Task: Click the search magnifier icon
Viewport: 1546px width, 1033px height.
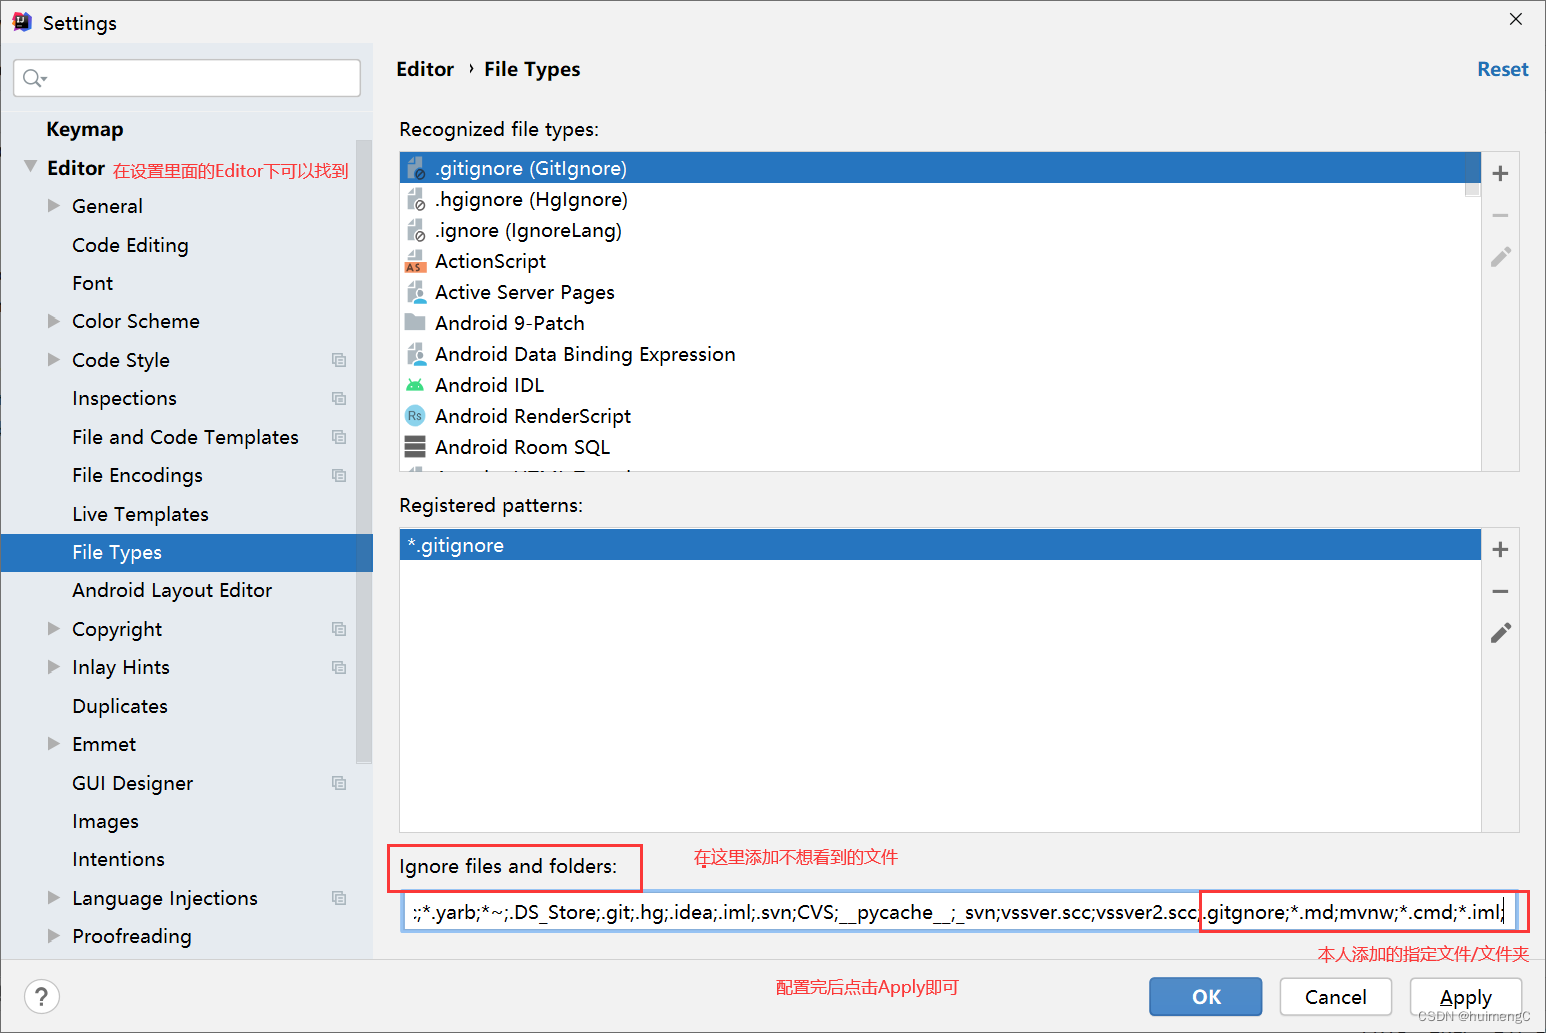Action: (33, 78)
